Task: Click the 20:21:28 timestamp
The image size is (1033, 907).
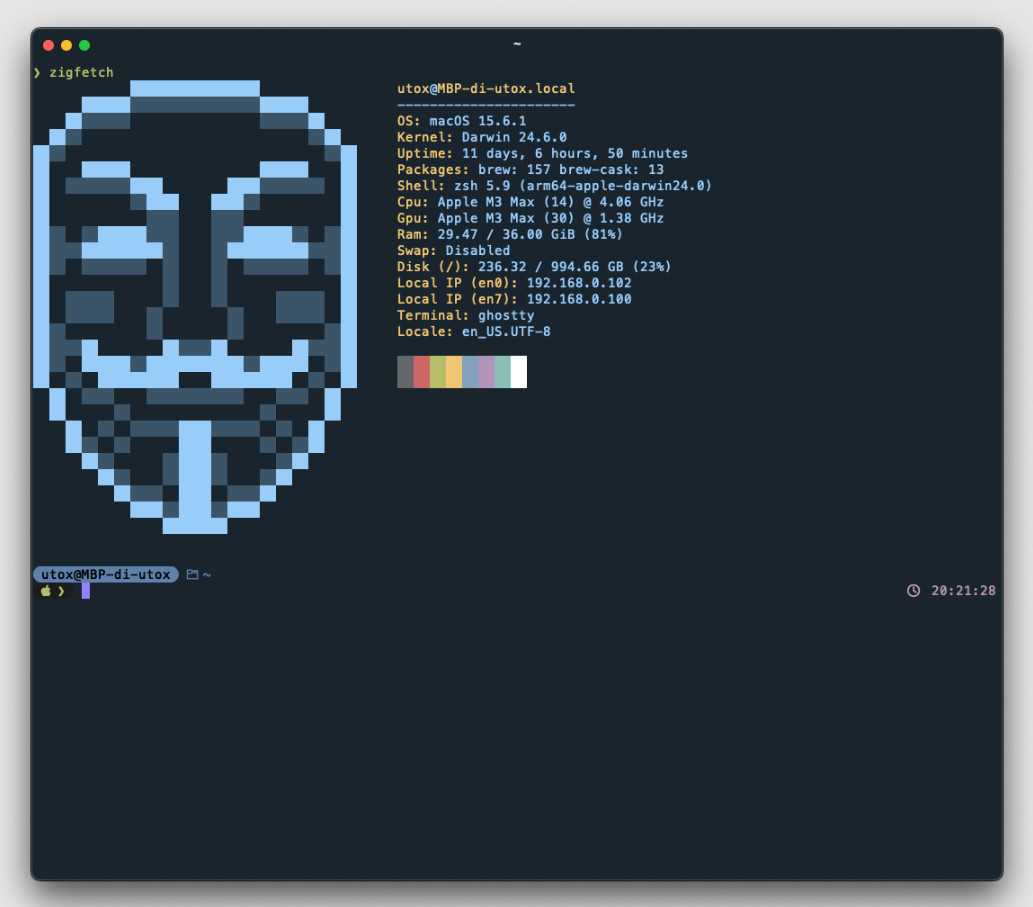Action: [963, 591]
